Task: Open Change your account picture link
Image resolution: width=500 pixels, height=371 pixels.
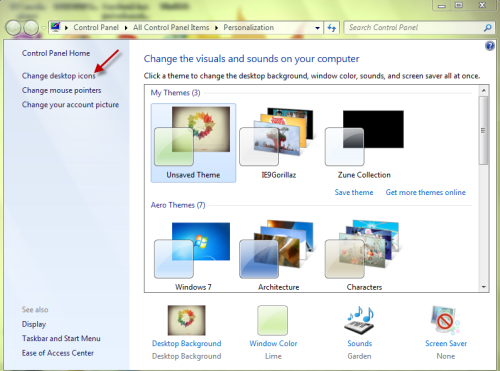Action: tap(70, 105)
